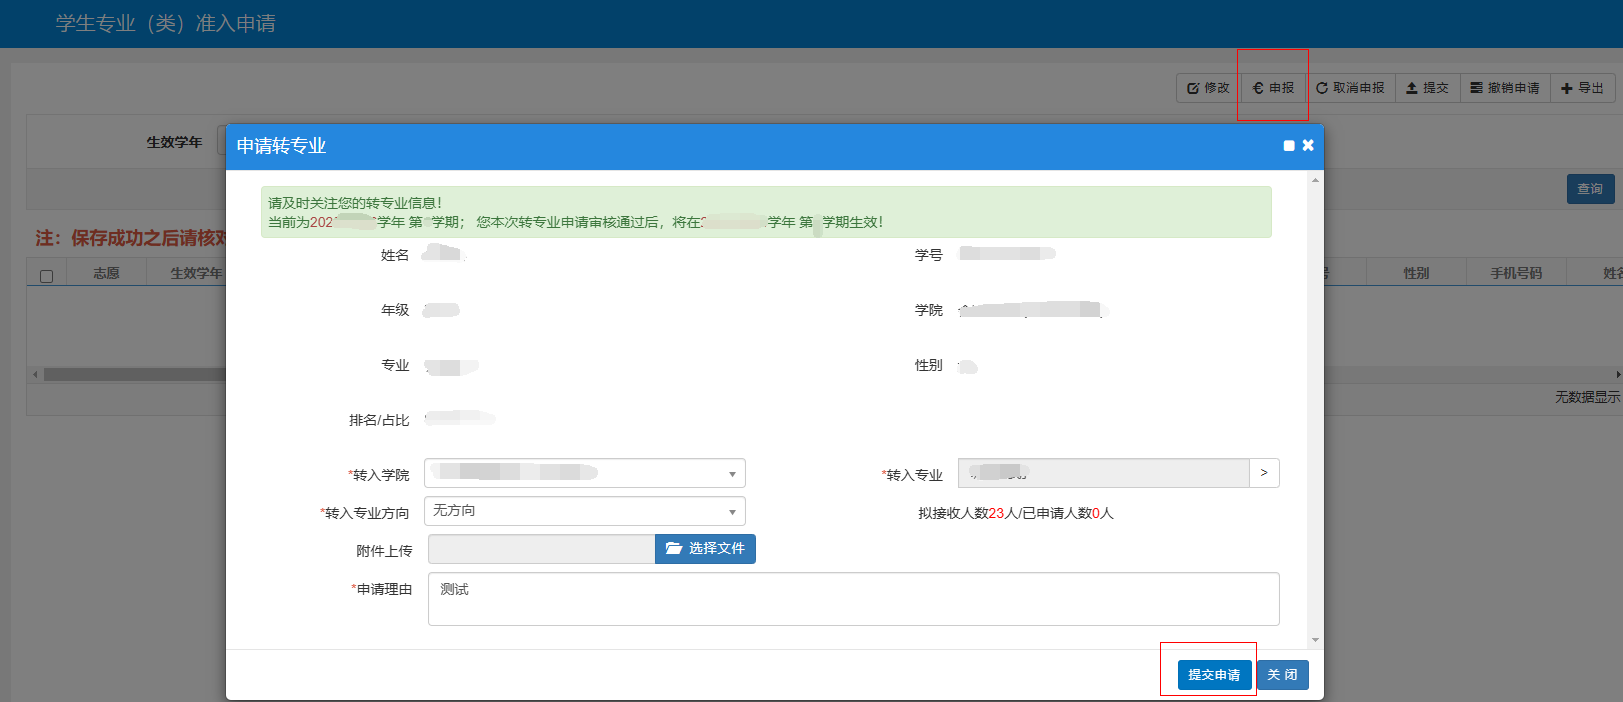Click the arrow button next to 转入专业

[x=1264, y=473]
